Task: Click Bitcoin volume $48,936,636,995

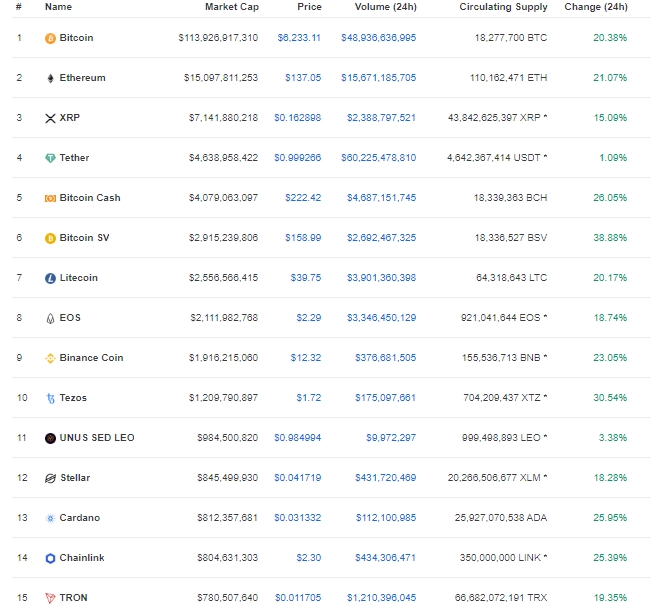Action: 378,38
